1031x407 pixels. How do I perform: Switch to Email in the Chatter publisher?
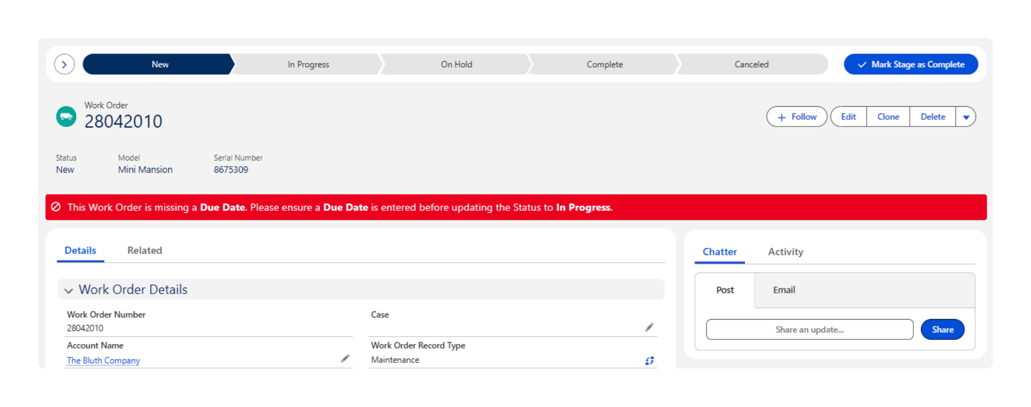click(x=784, y=290)
